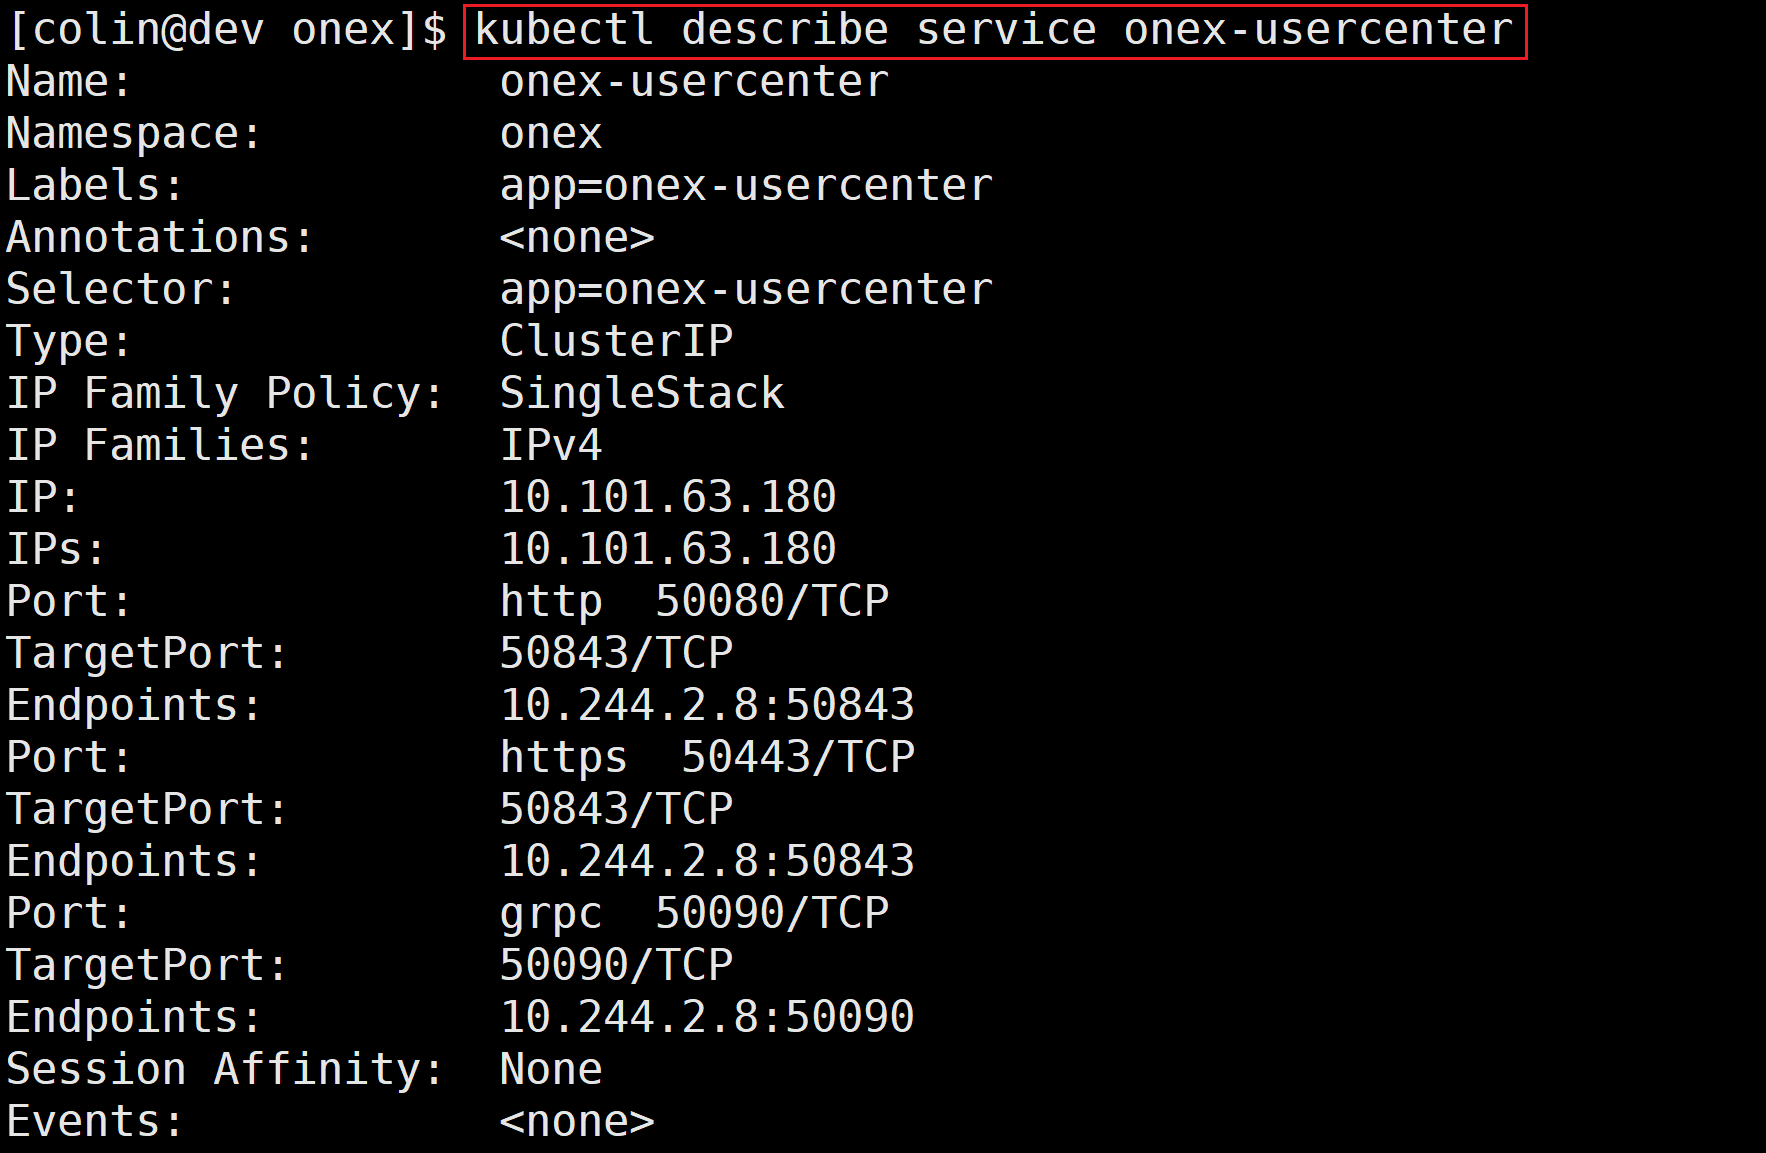Click the SingleStack IP Family Policy value

(642, 394)
